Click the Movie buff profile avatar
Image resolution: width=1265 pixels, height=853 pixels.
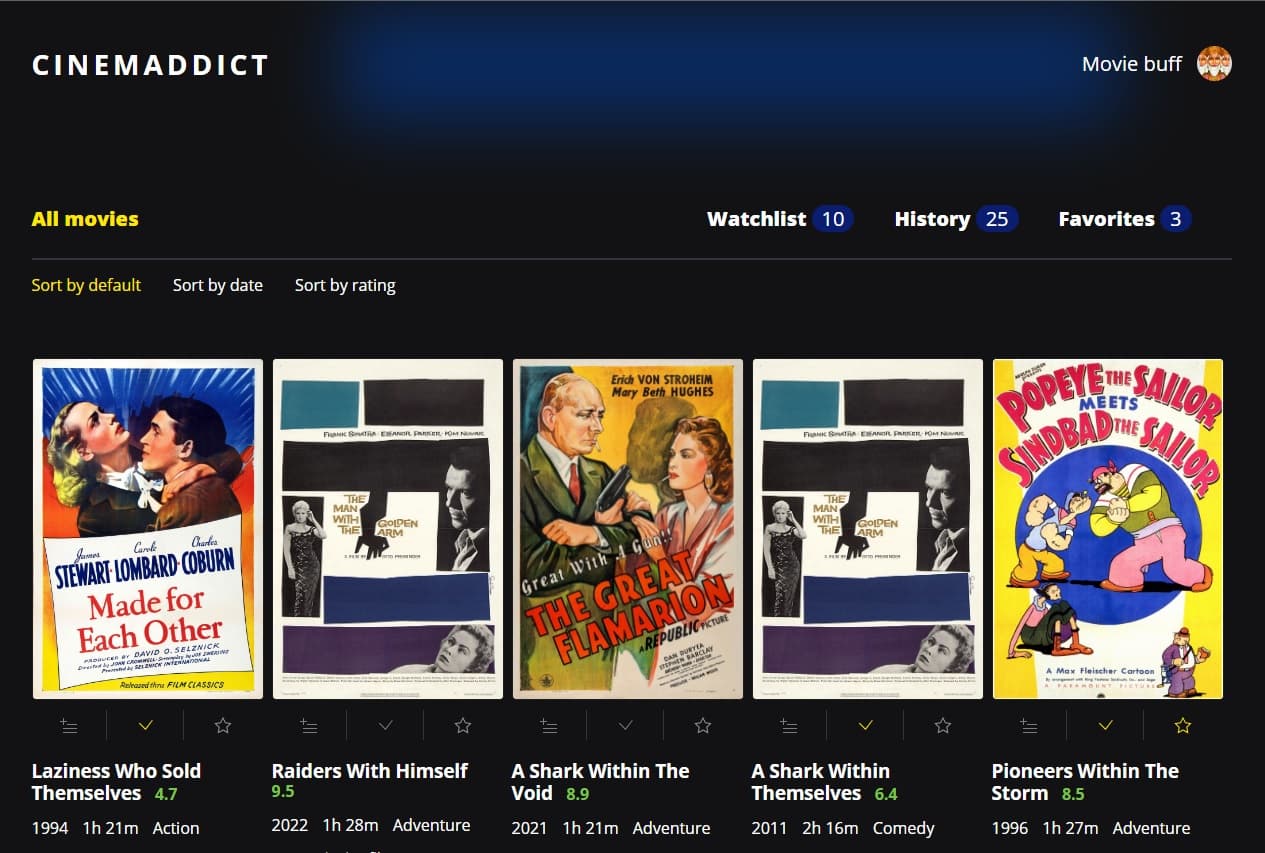coord(1214,64)
